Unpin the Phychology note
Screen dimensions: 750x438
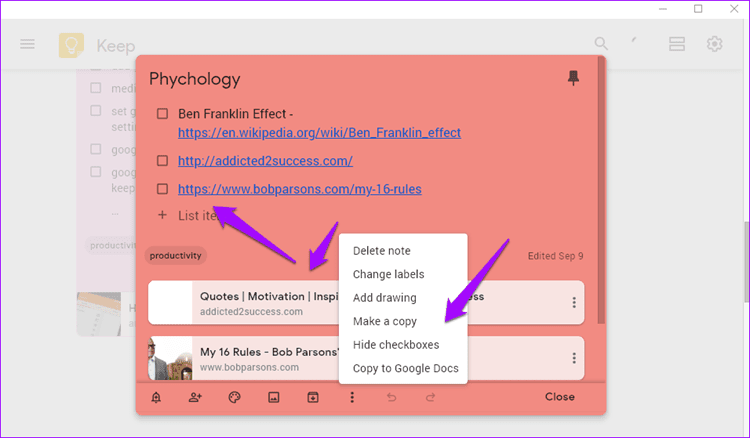coord(574,78)
